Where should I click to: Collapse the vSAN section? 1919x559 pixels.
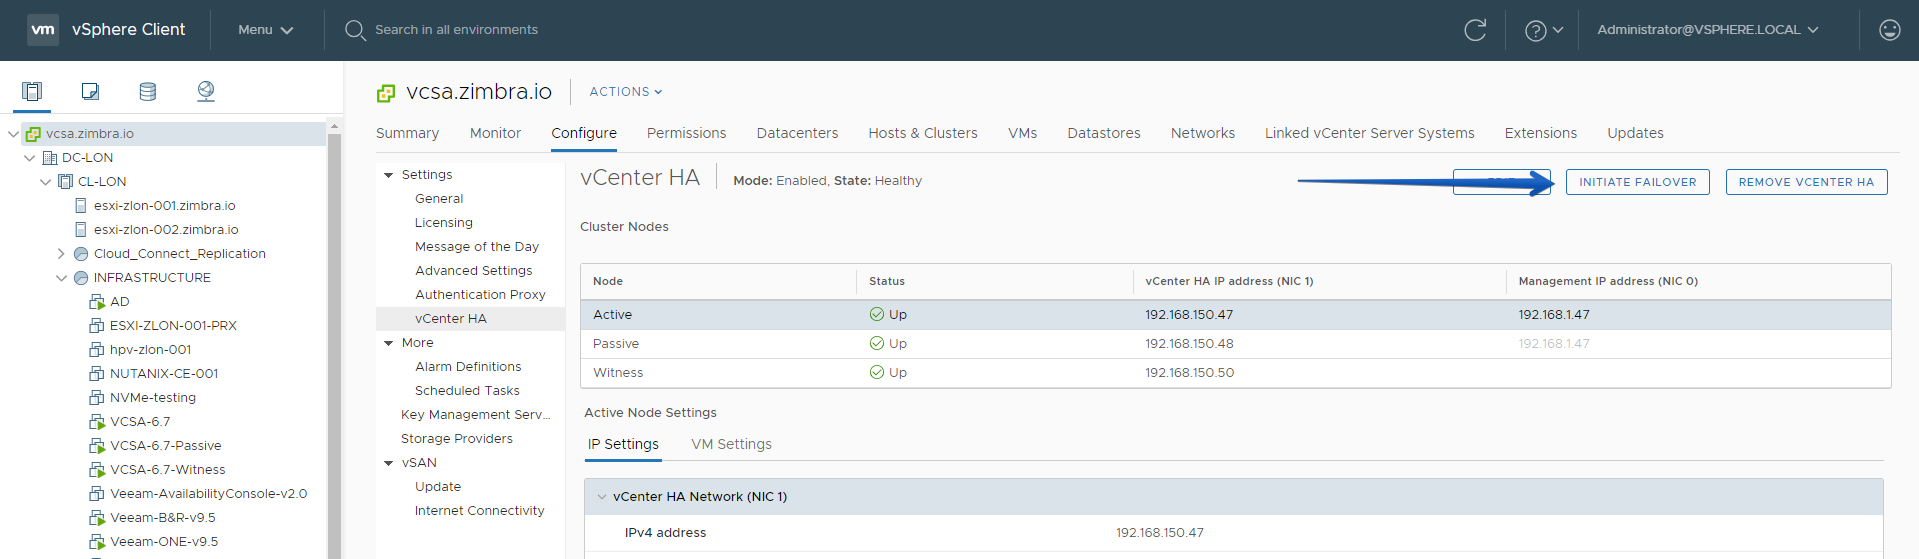pos(389,463)
